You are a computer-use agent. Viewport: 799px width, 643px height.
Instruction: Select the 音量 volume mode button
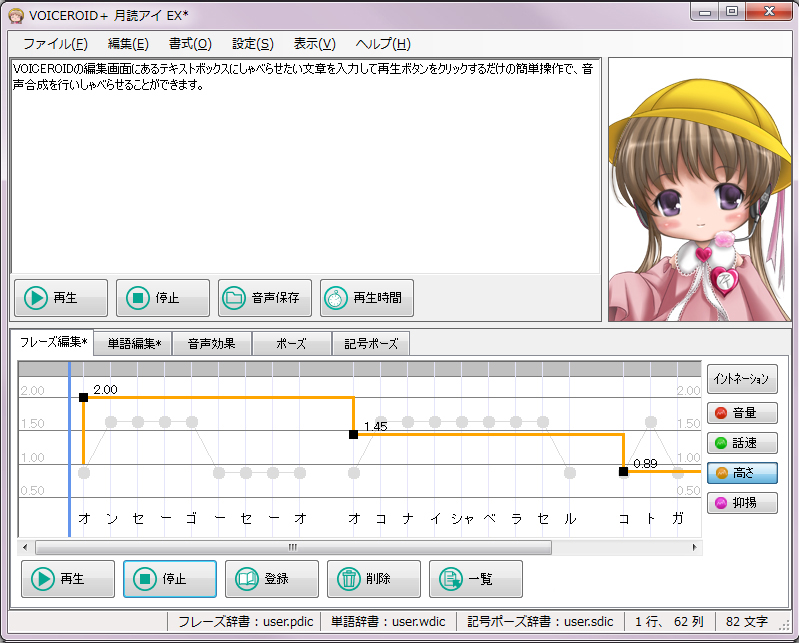point(742,413)
